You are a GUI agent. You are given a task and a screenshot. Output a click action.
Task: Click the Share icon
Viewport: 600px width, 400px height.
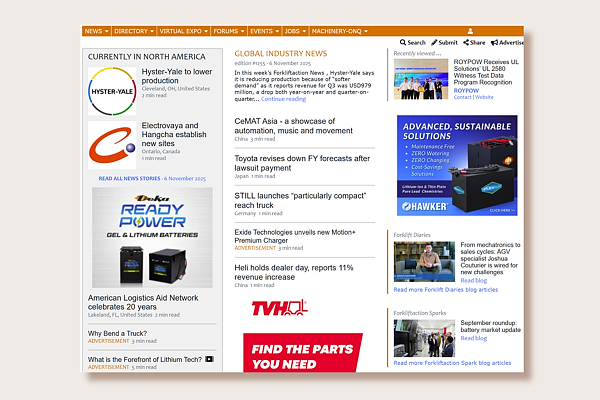tap(466, 43)
